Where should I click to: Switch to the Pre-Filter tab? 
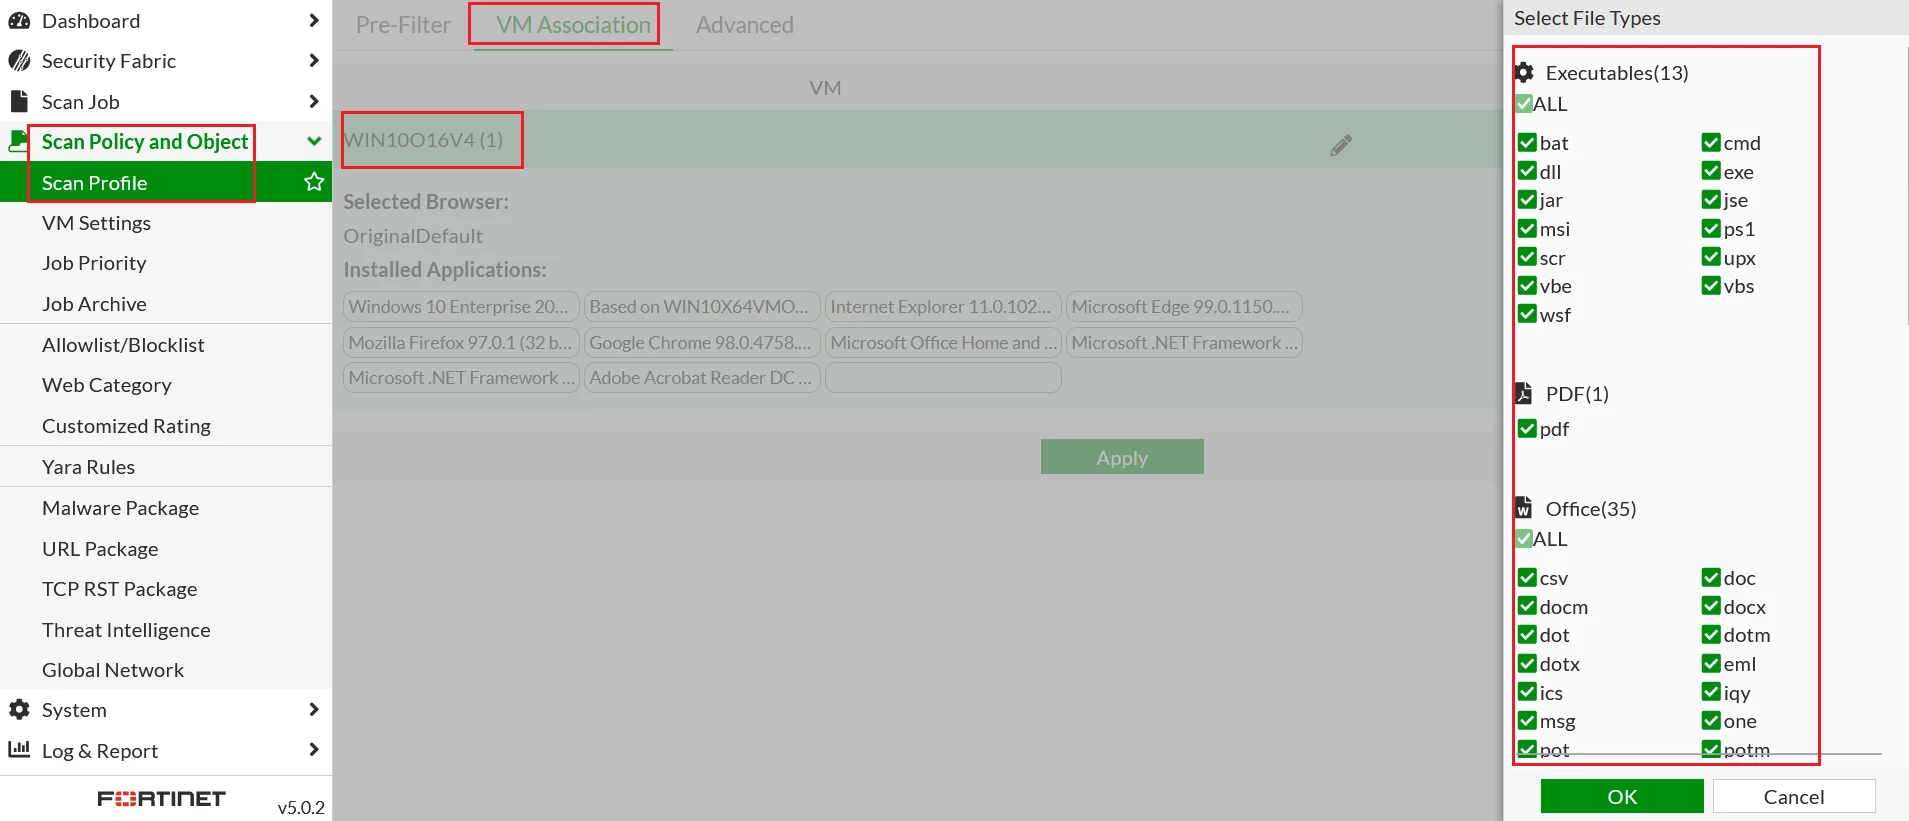pos(403,25)
